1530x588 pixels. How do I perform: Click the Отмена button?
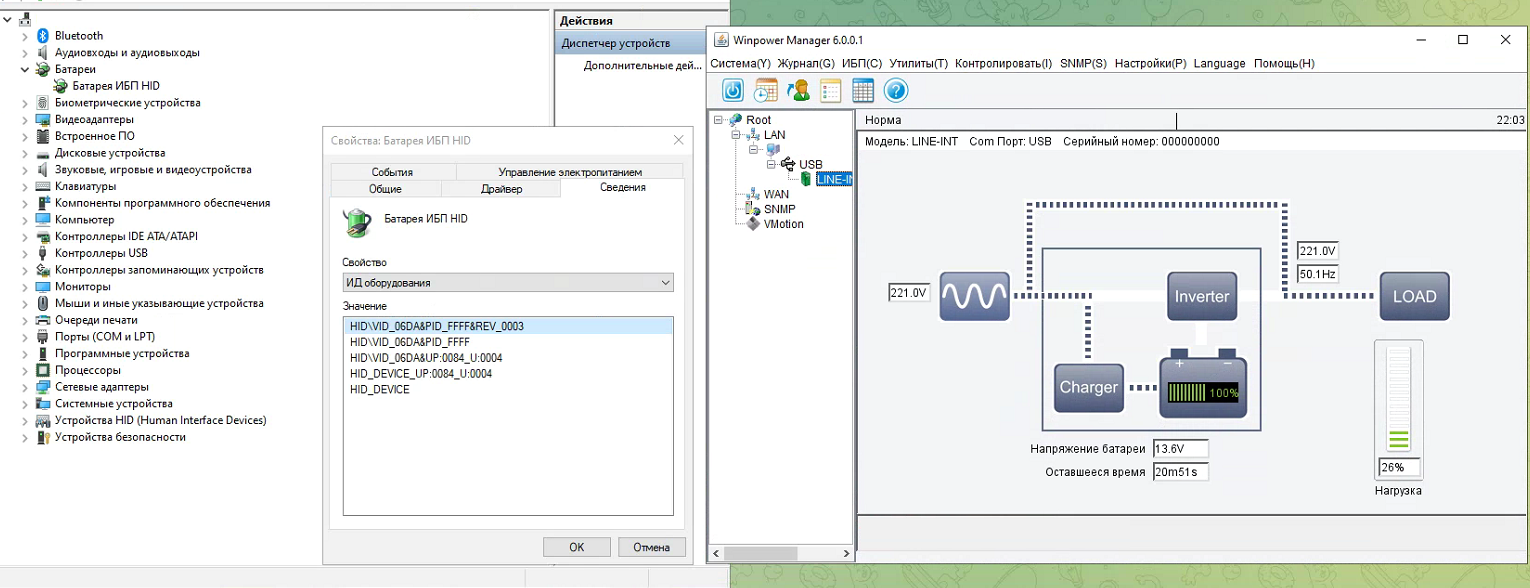tap(651, 547)
